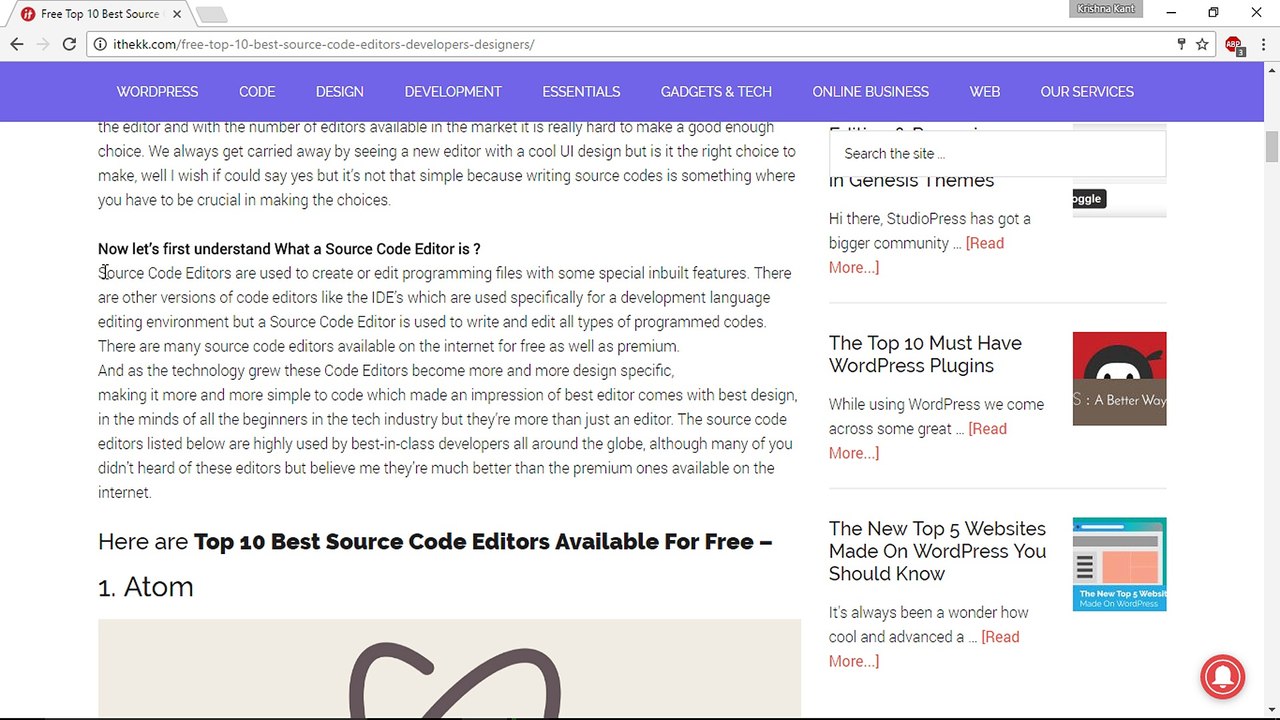
Task: Open the Chrome three-dot menu
Action: click(1261, 44)
